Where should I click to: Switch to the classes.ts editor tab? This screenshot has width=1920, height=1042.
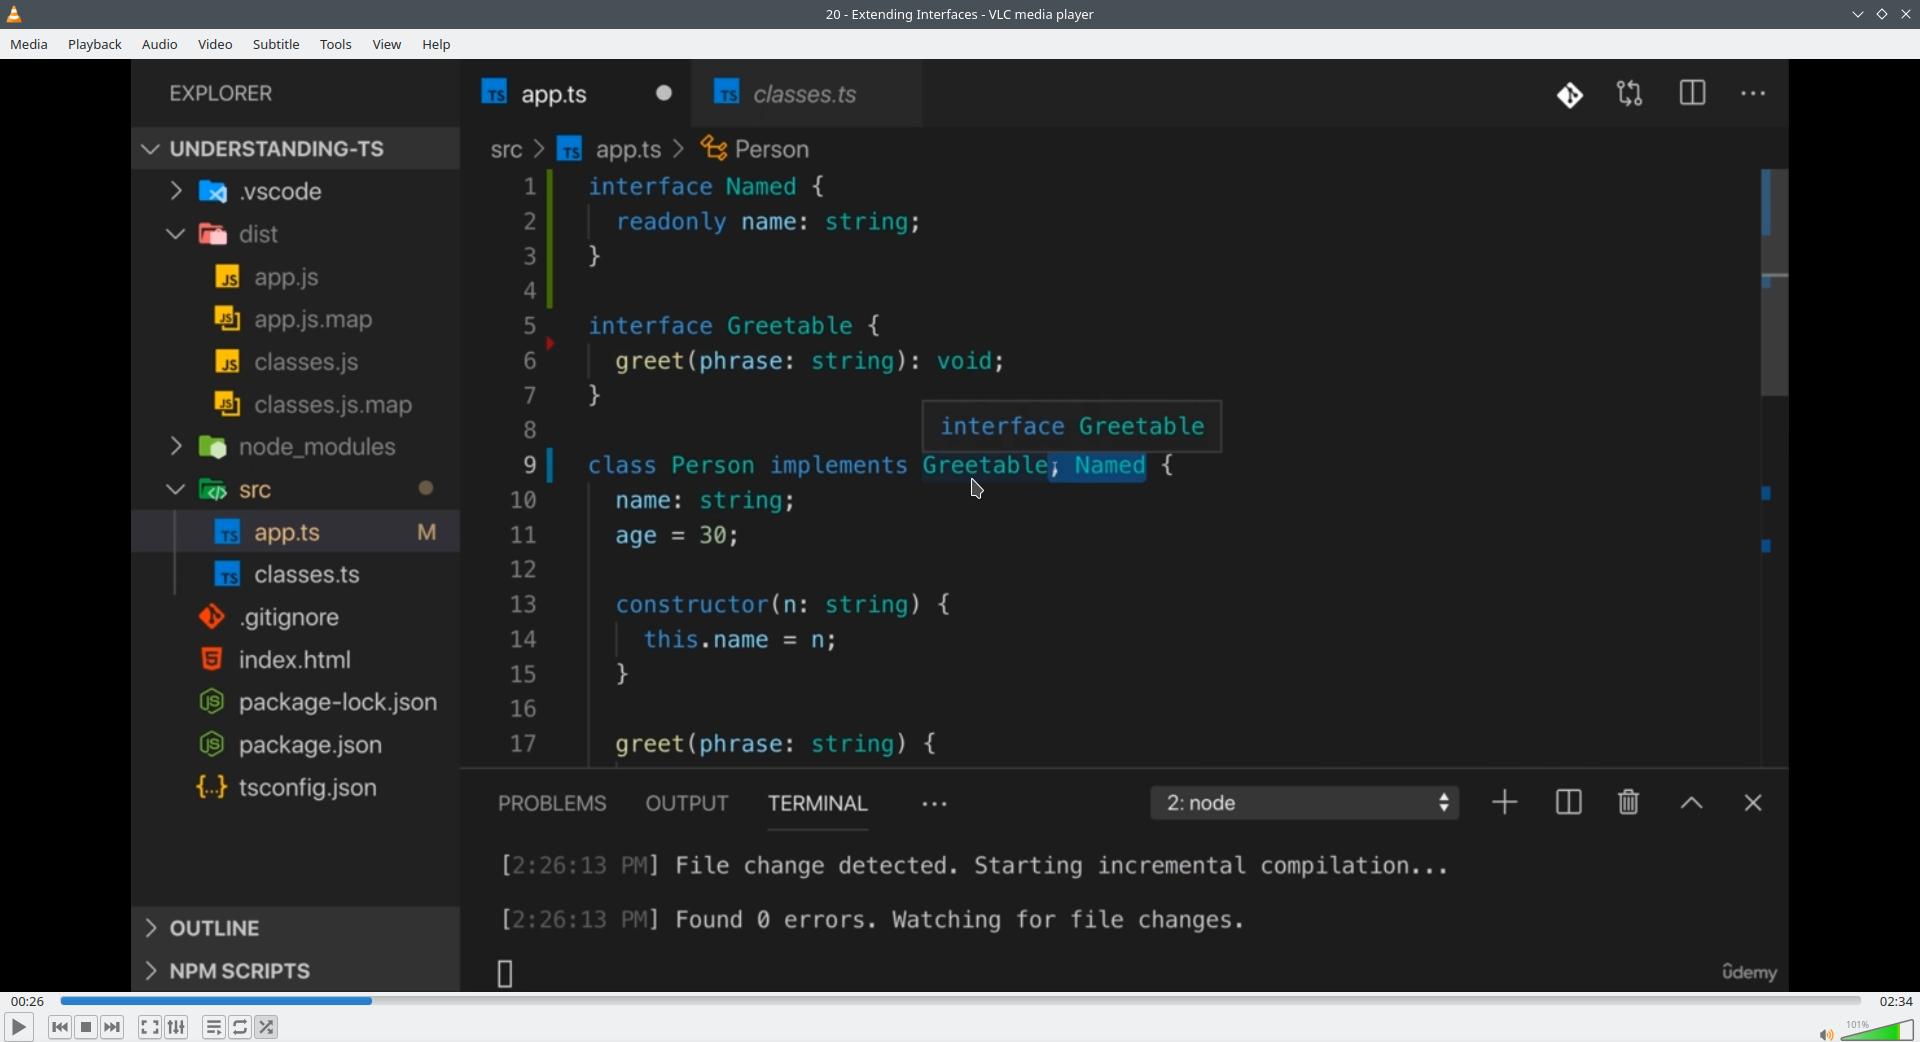click(806, 94)
